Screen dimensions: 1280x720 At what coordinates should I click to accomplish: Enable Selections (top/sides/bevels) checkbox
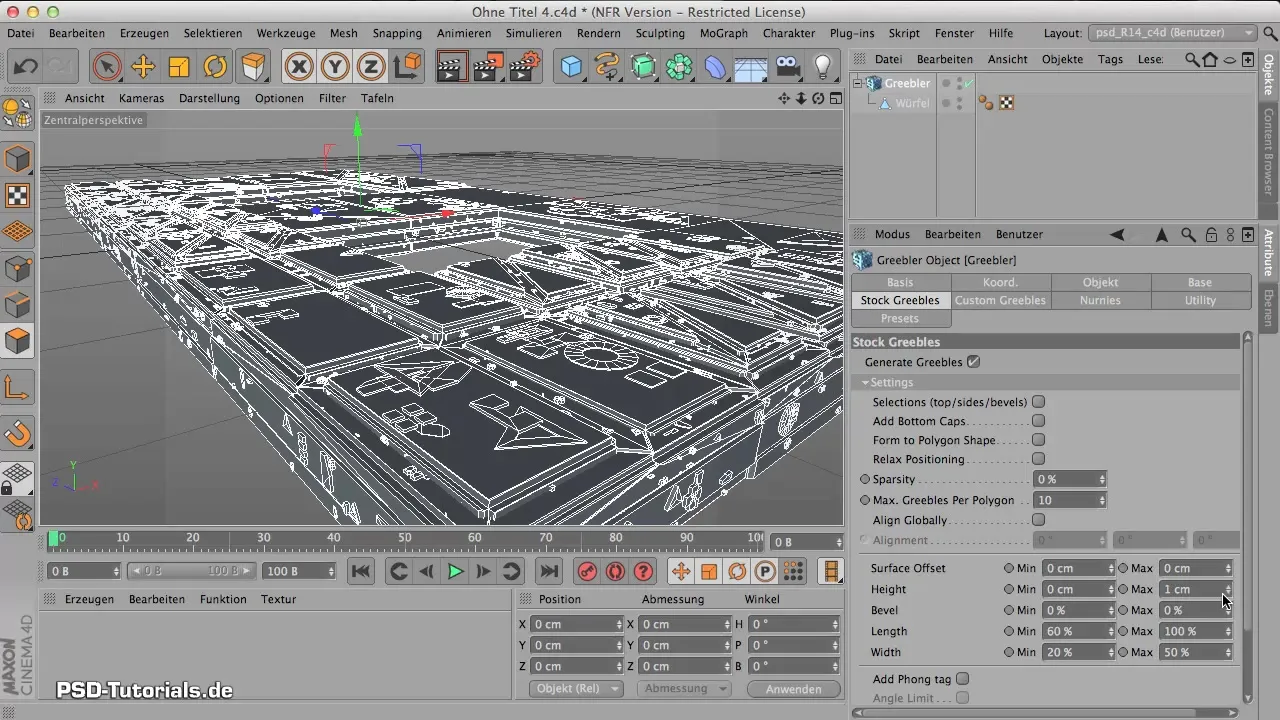coord(1038,402)
